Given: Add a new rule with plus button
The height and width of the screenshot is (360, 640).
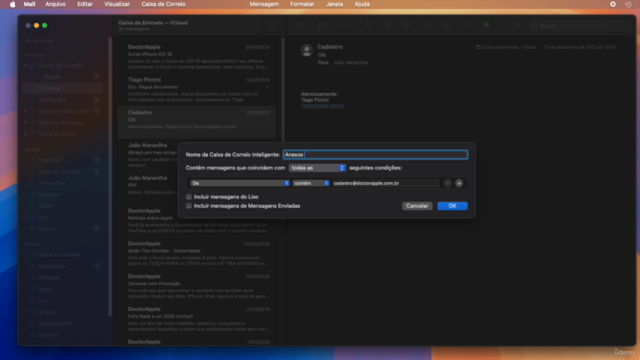Looking at the screenshot, I should pyautogui.click(x=459, y=183).
